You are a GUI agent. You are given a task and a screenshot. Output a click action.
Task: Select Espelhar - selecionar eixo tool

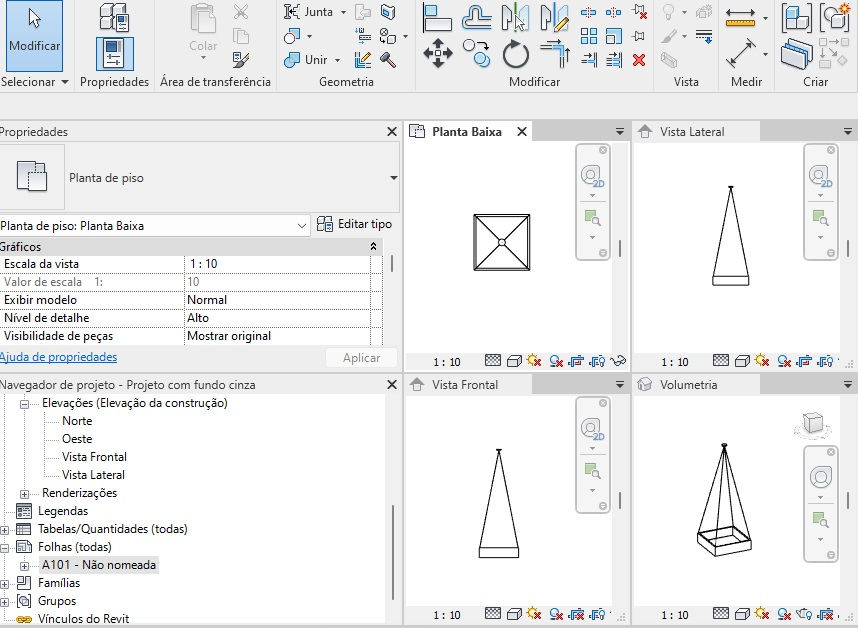(515, 17)
